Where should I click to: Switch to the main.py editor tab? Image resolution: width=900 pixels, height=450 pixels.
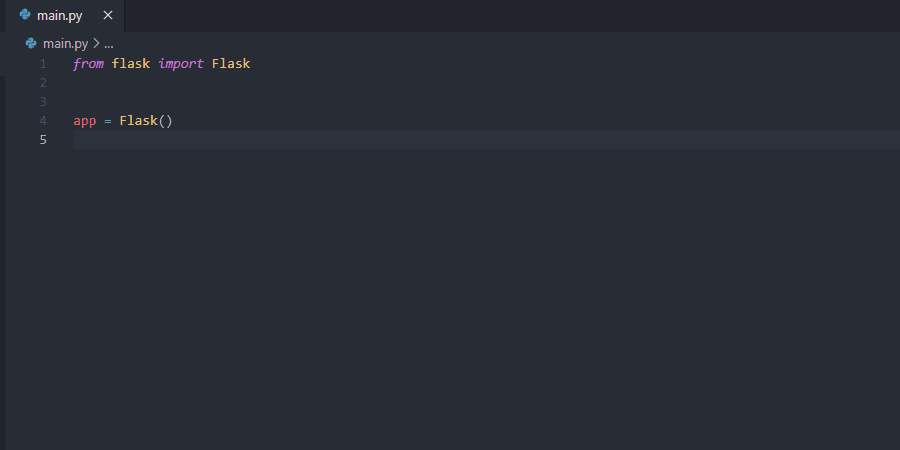click(x=60, y=15)
